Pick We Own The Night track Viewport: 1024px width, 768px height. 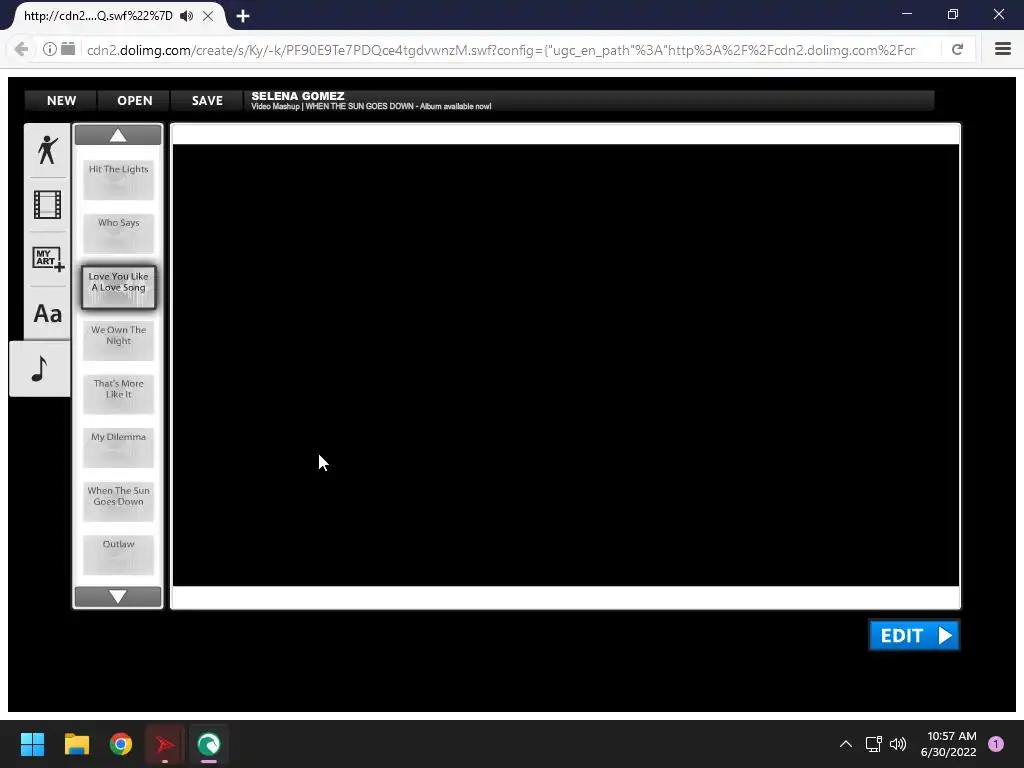[118, 340]
